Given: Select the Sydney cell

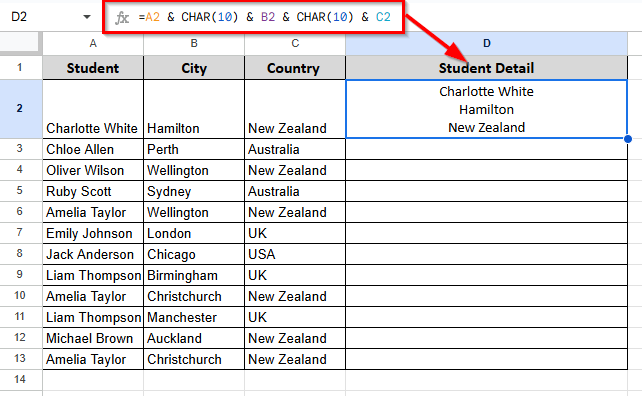Looking at the screenshot, I should pos(194,191).
